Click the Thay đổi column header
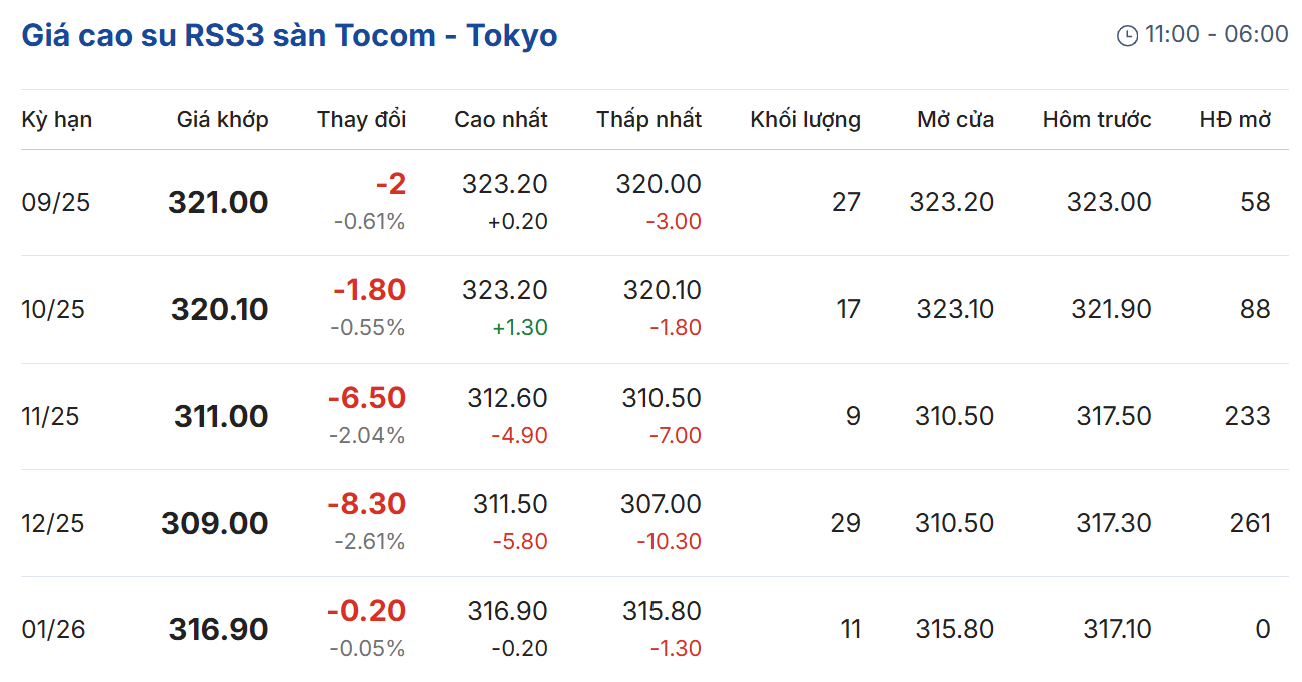The width and height of the screenshot is (1302, 682). click(x=361, y=120)
